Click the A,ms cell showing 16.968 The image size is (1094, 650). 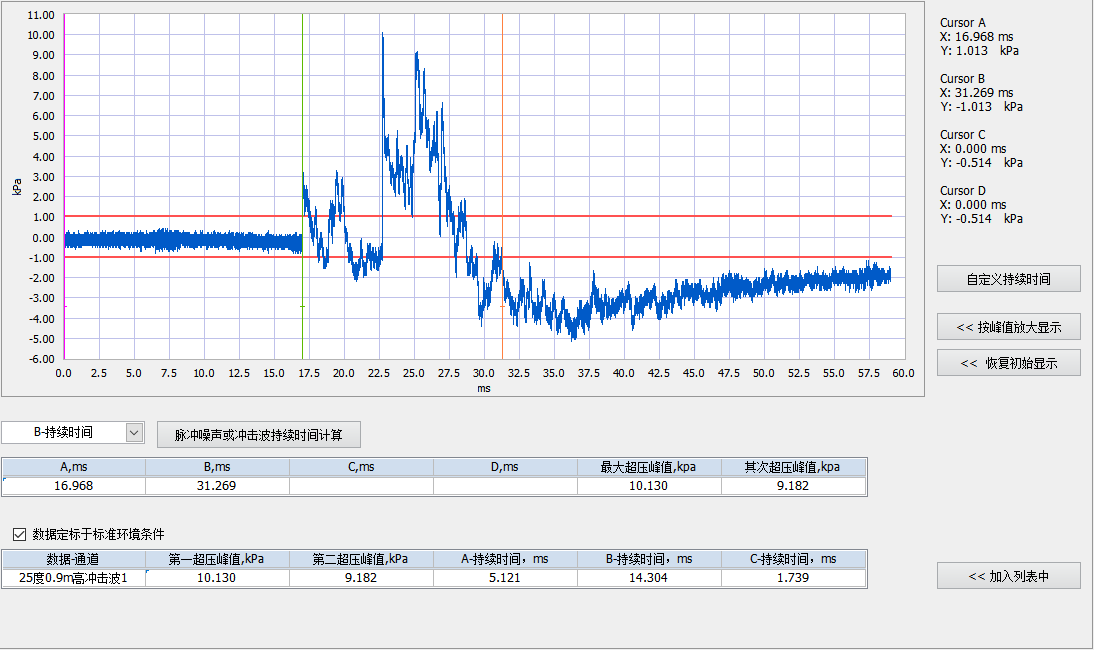click(74, 486)
